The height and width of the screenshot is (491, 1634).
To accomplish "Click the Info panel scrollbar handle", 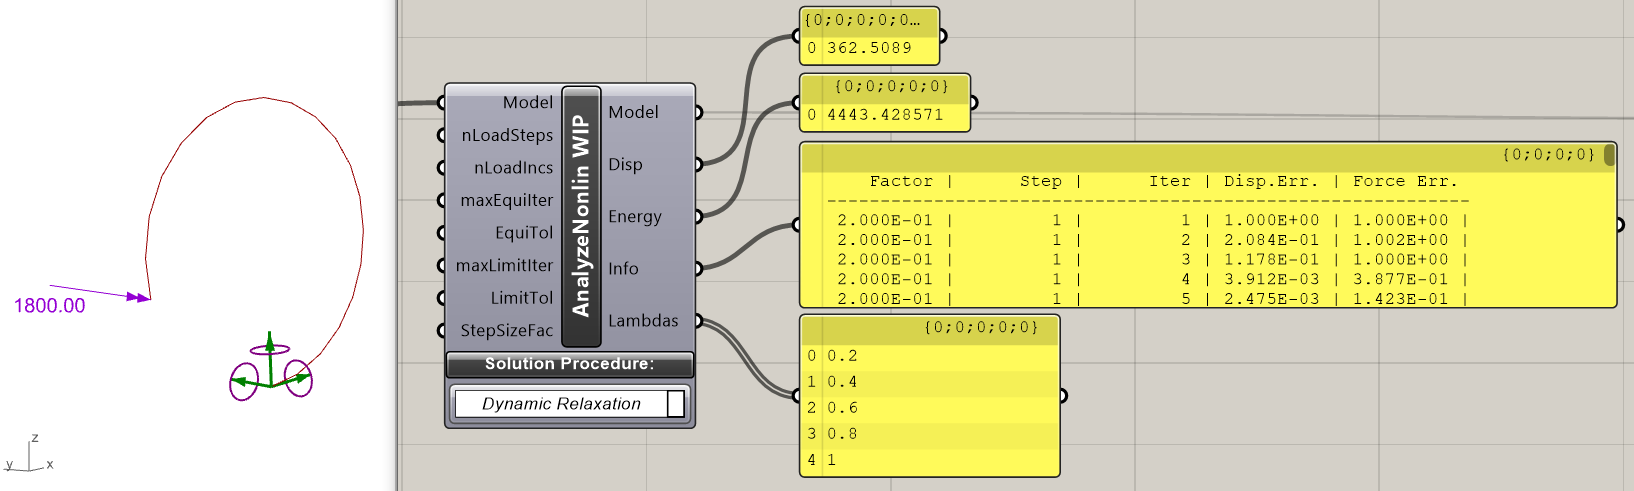I will pos(1609,155).
